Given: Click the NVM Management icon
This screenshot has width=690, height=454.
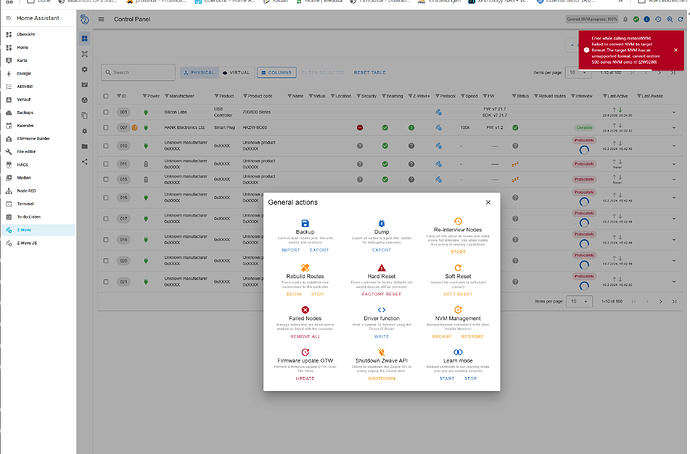Looking at the screenshot, I should 458,310.
